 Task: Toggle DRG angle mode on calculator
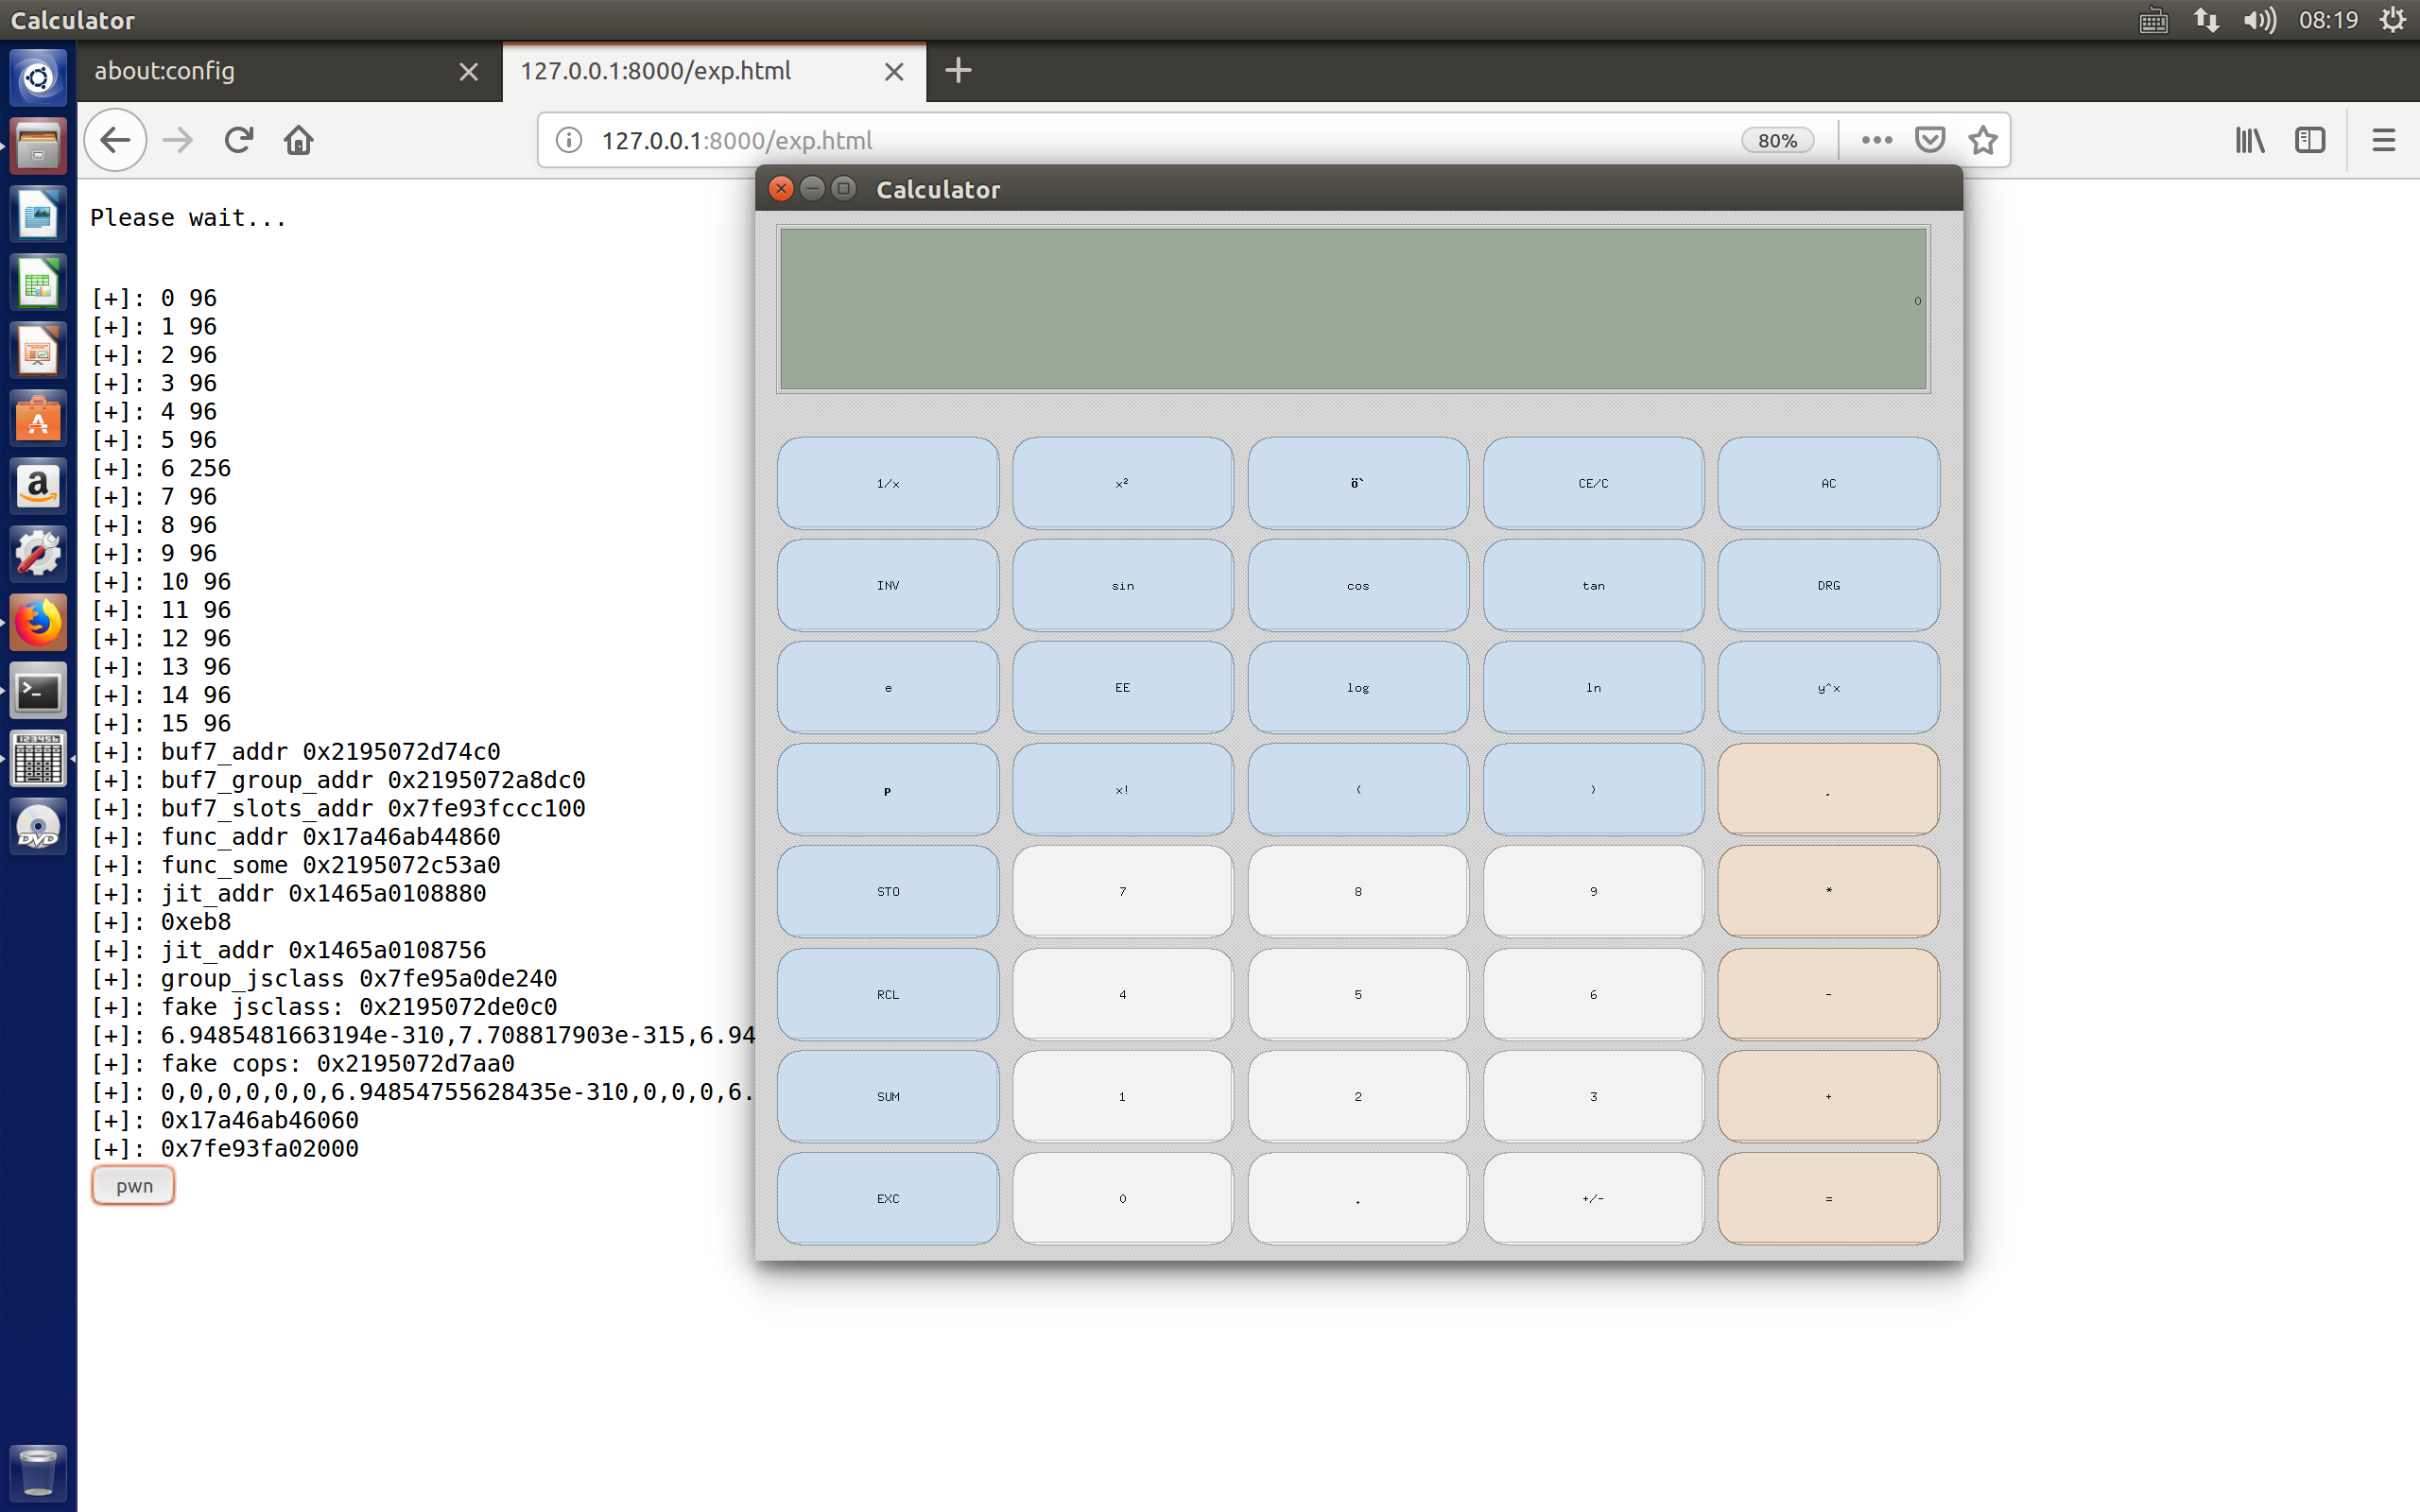(x=1827, y=586)
